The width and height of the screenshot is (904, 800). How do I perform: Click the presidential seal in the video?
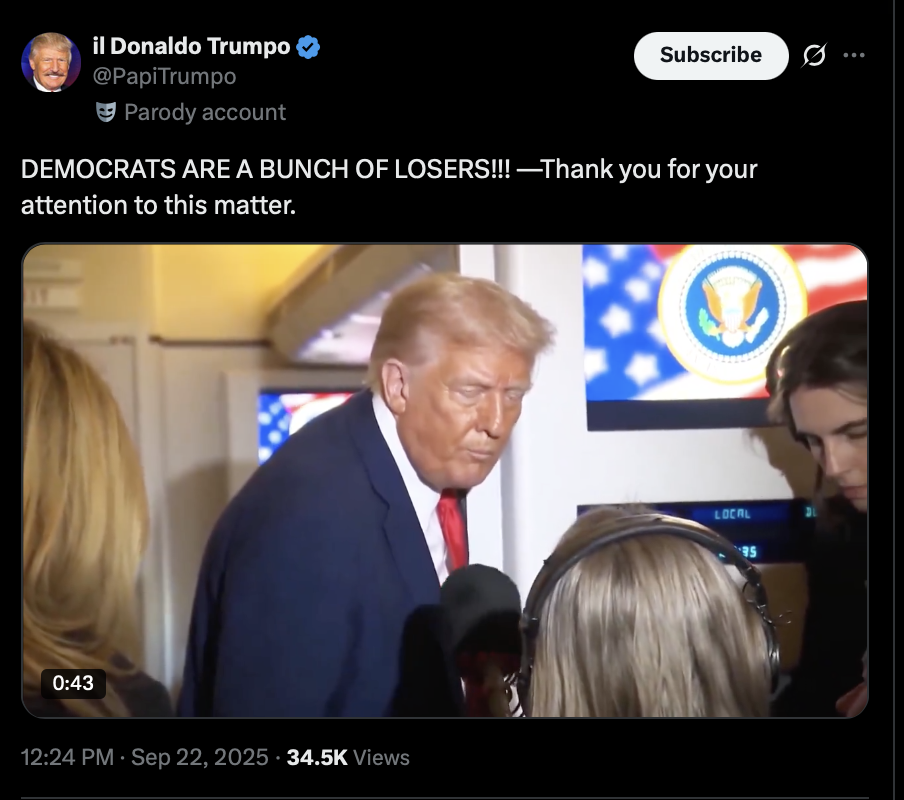click(732, 314)
